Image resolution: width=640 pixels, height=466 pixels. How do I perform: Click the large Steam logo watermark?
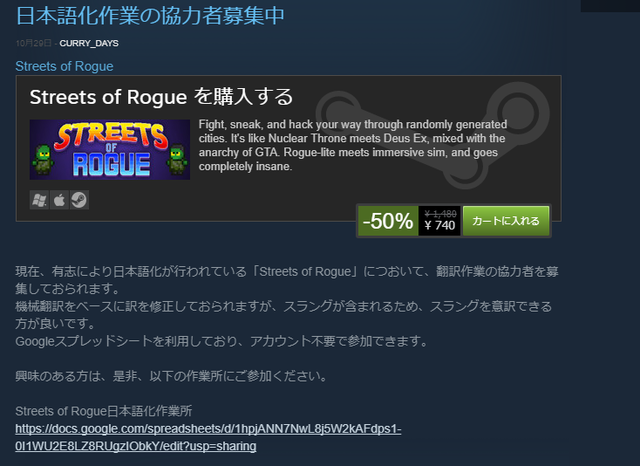[x=433, y=135]
